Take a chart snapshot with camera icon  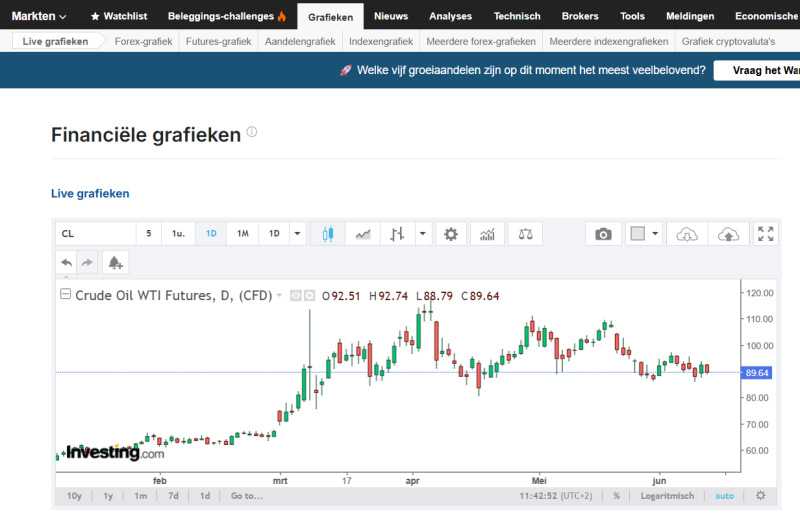coord(603,234)
